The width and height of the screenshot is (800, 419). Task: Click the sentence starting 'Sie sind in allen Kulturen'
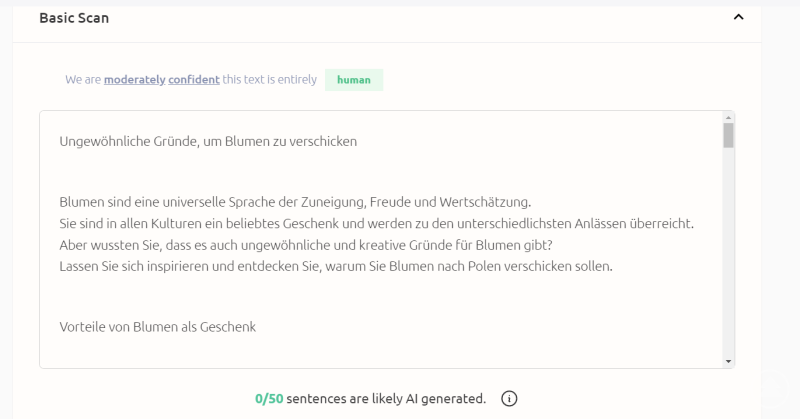[376, 223]
